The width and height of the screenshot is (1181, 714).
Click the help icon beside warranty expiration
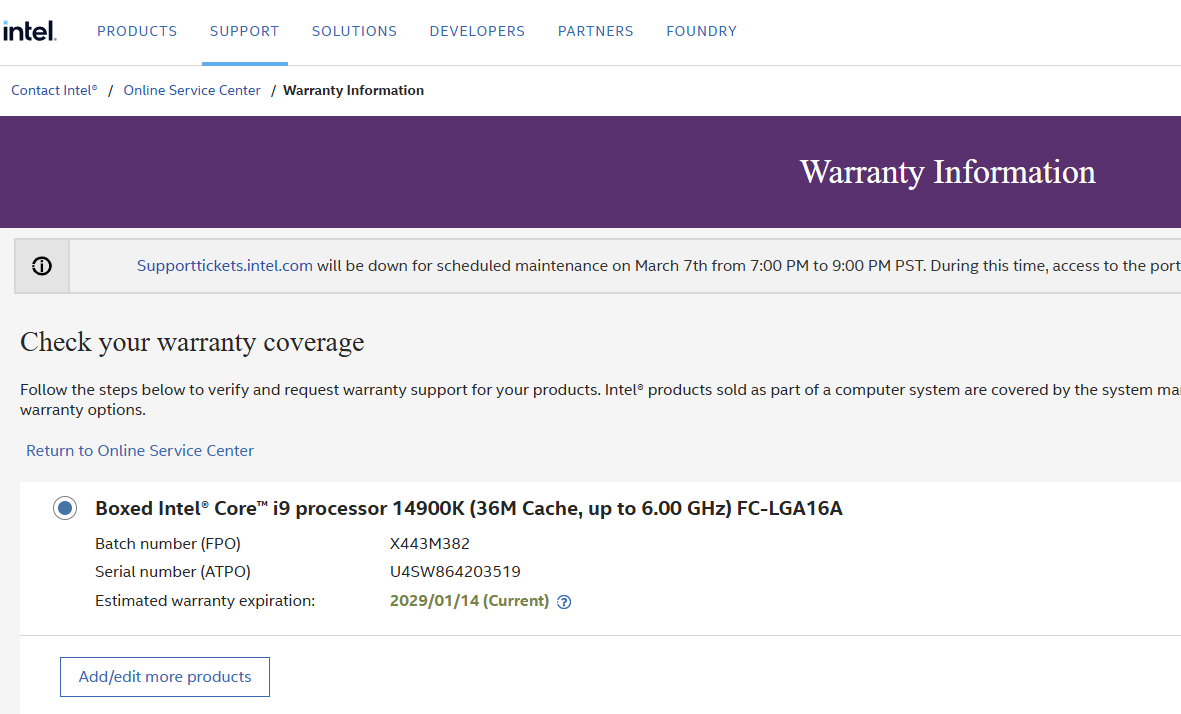pyautogui.click(x=564, y=602)
